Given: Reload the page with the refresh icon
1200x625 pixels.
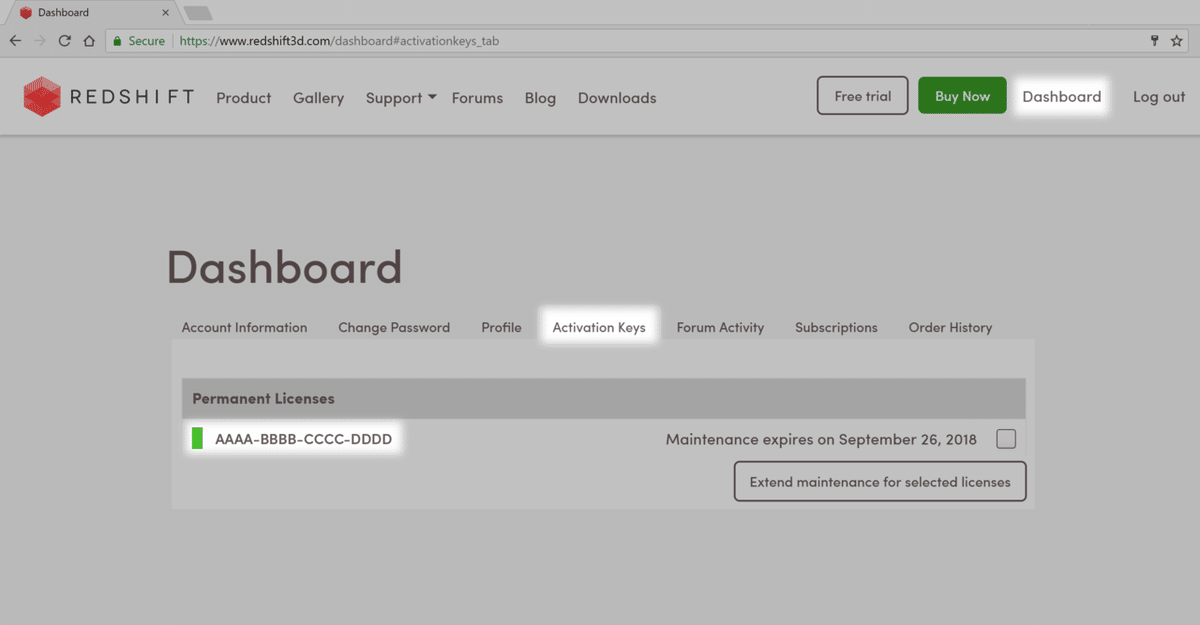Looking at the screenshot, I should point(65,41).
